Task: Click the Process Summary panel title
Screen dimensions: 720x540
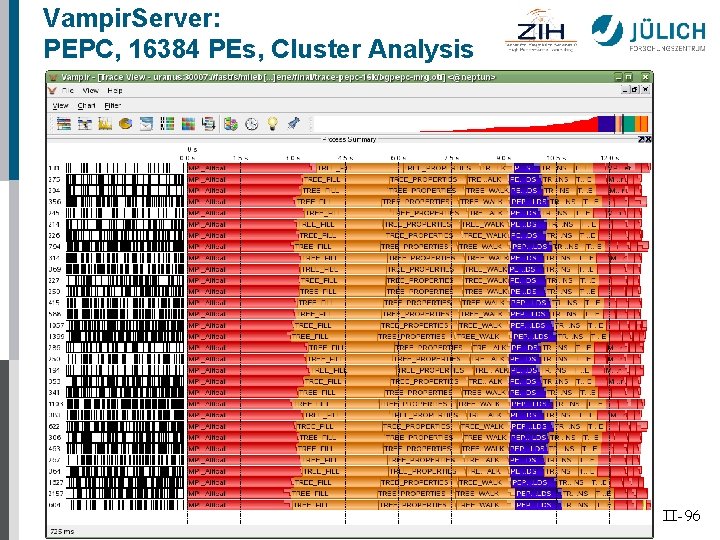Action: click(349, 139)
